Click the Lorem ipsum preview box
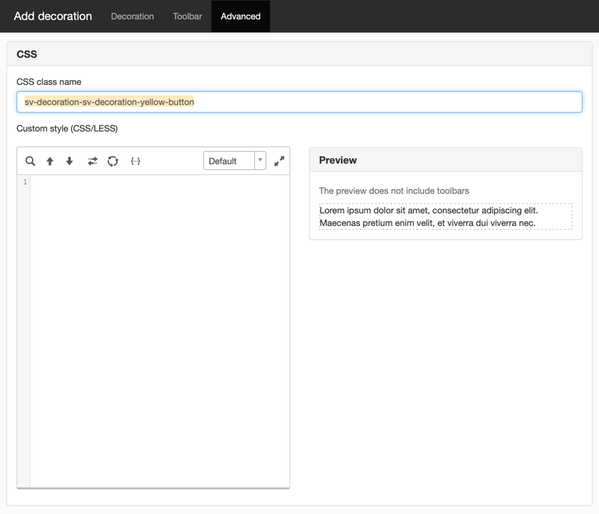This screenshot has width=599, height=514. pos(445,217)
